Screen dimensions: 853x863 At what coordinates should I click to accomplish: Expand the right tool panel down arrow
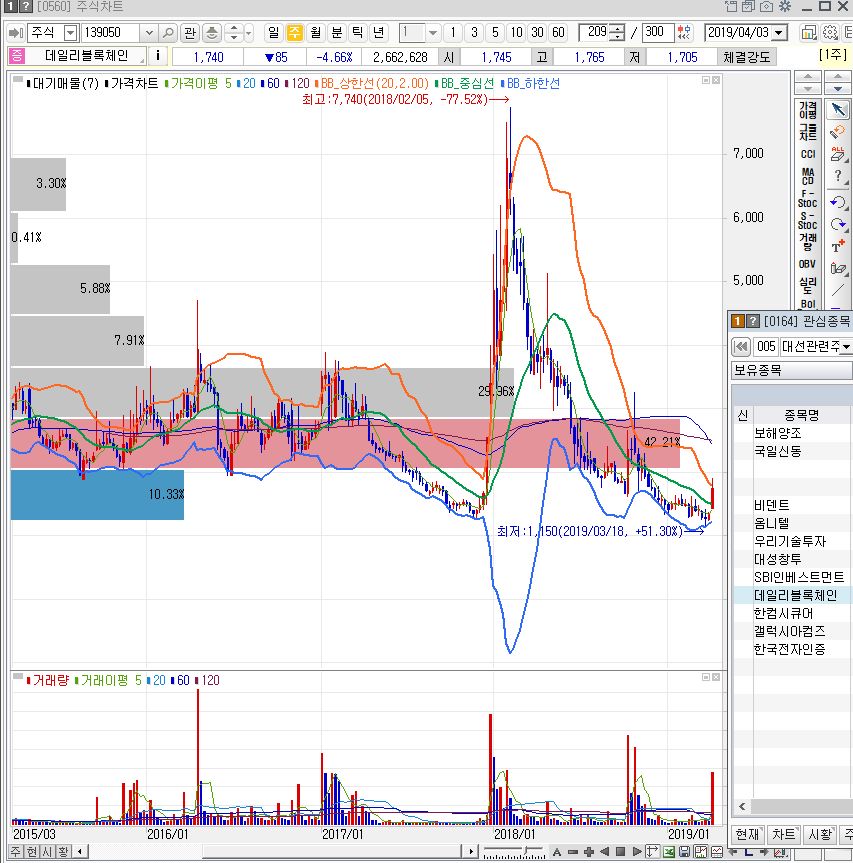click(838, 89)
